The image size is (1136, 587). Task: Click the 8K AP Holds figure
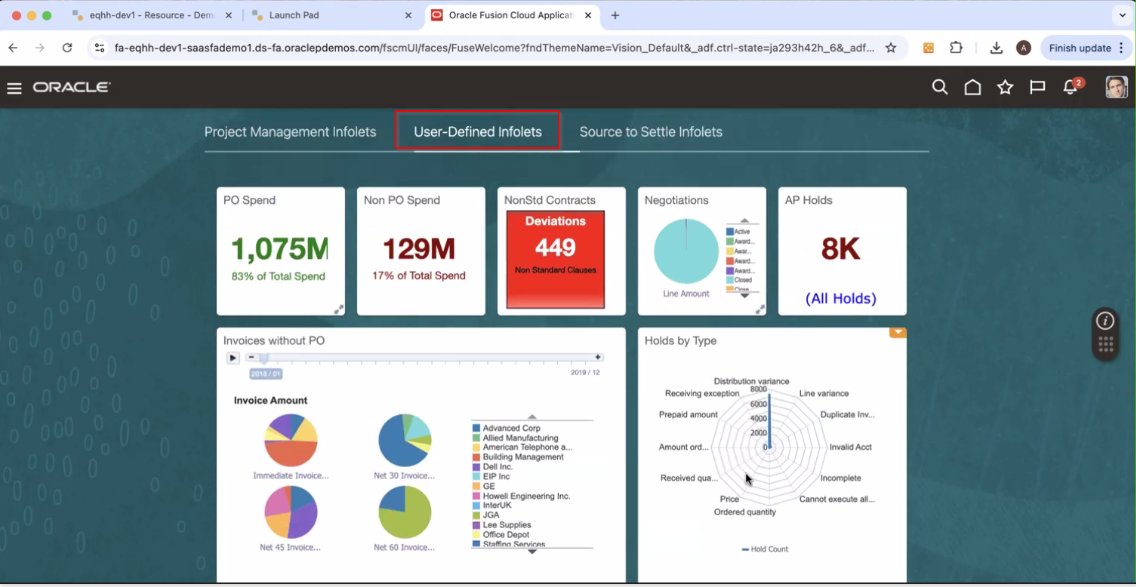click(840, 249)
